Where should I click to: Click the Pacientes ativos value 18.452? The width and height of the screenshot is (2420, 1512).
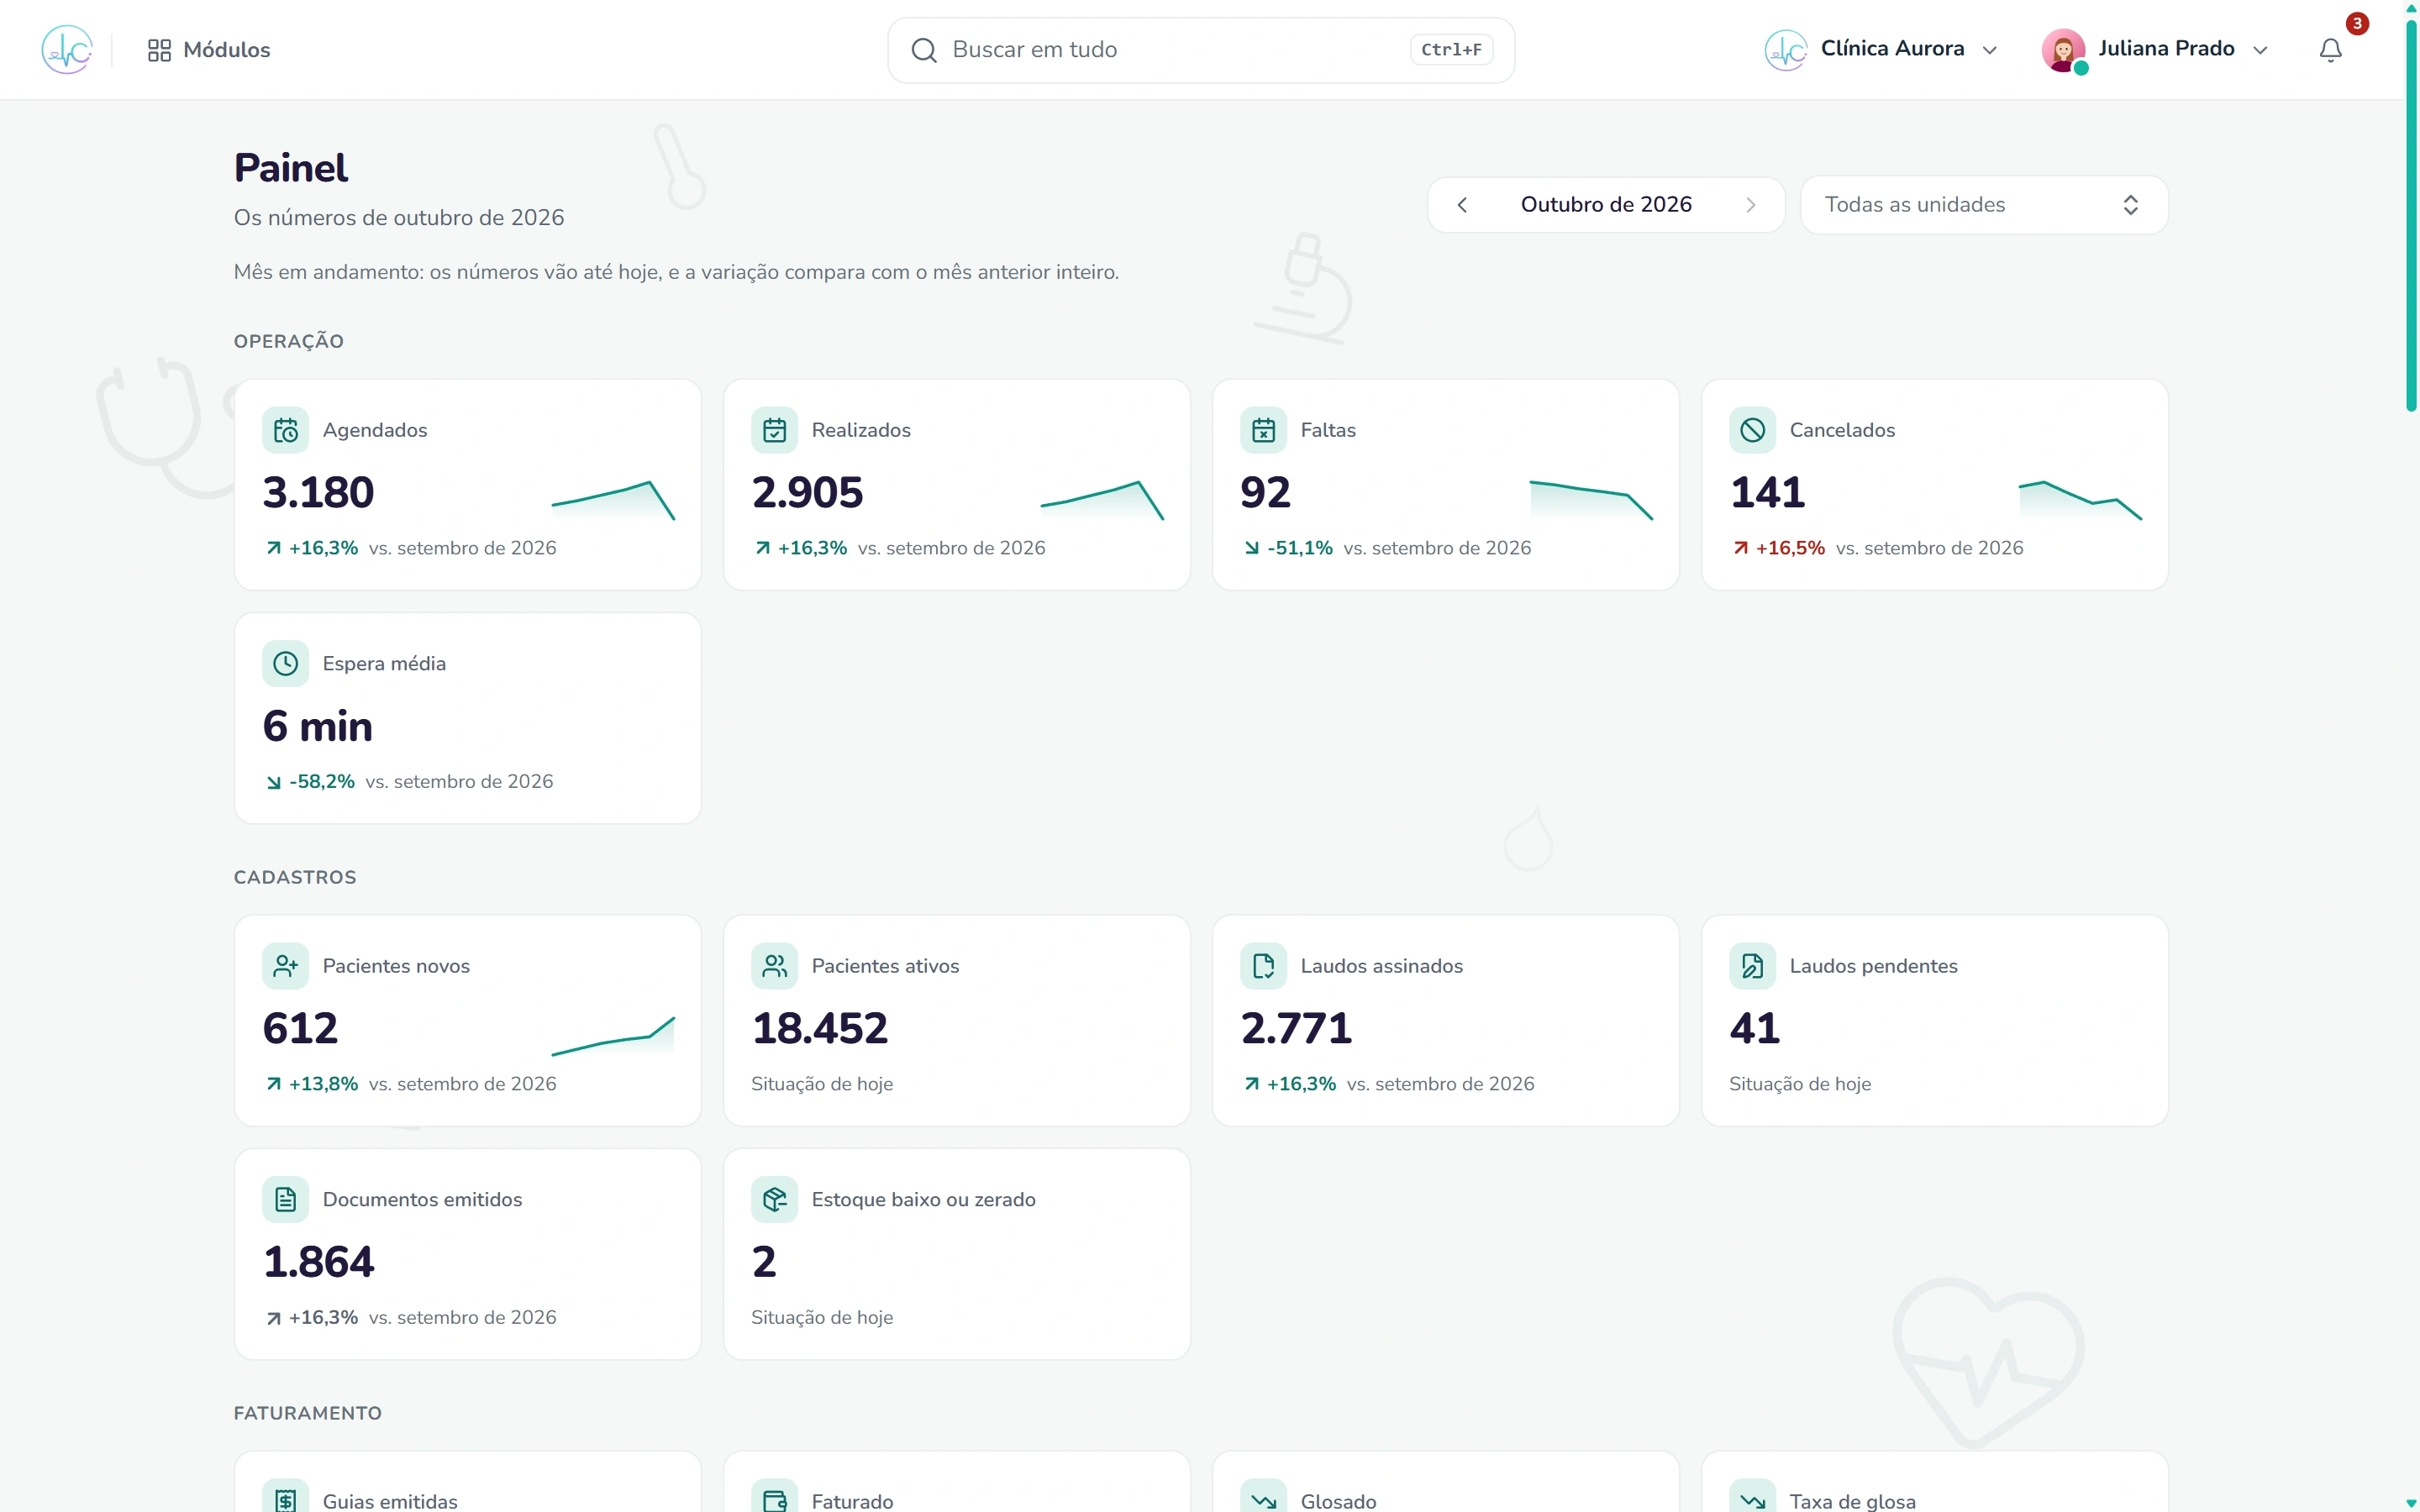pos(820,1028)
